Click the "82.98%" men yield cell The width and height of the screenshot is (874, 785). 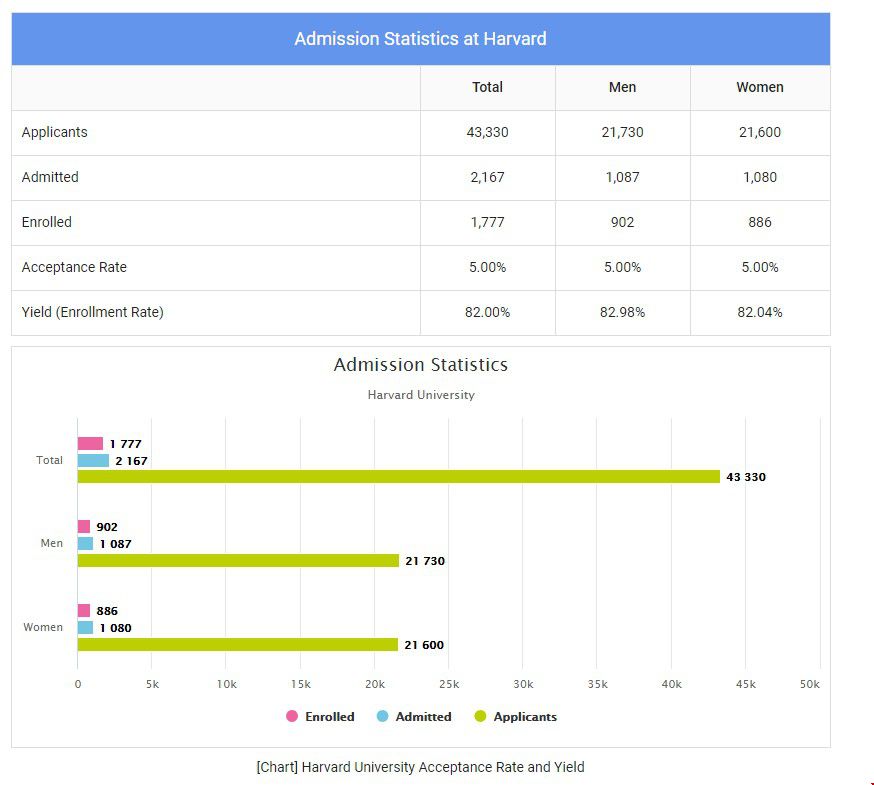pos(622,312)
